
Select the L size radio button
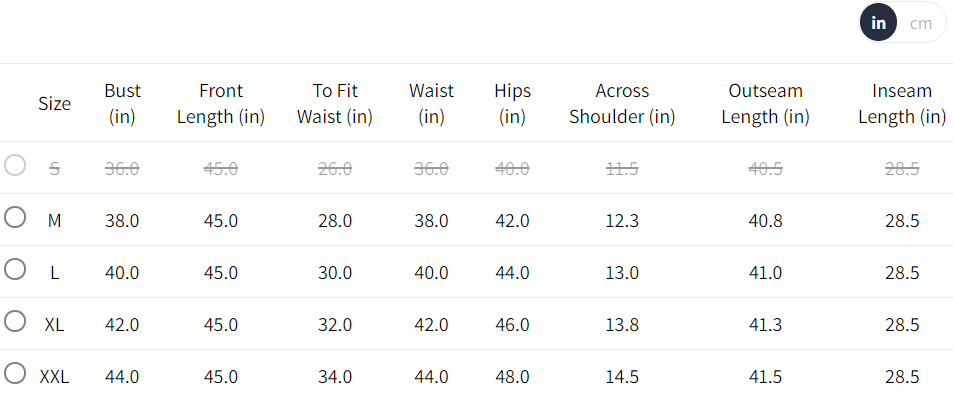click(15, 269)
